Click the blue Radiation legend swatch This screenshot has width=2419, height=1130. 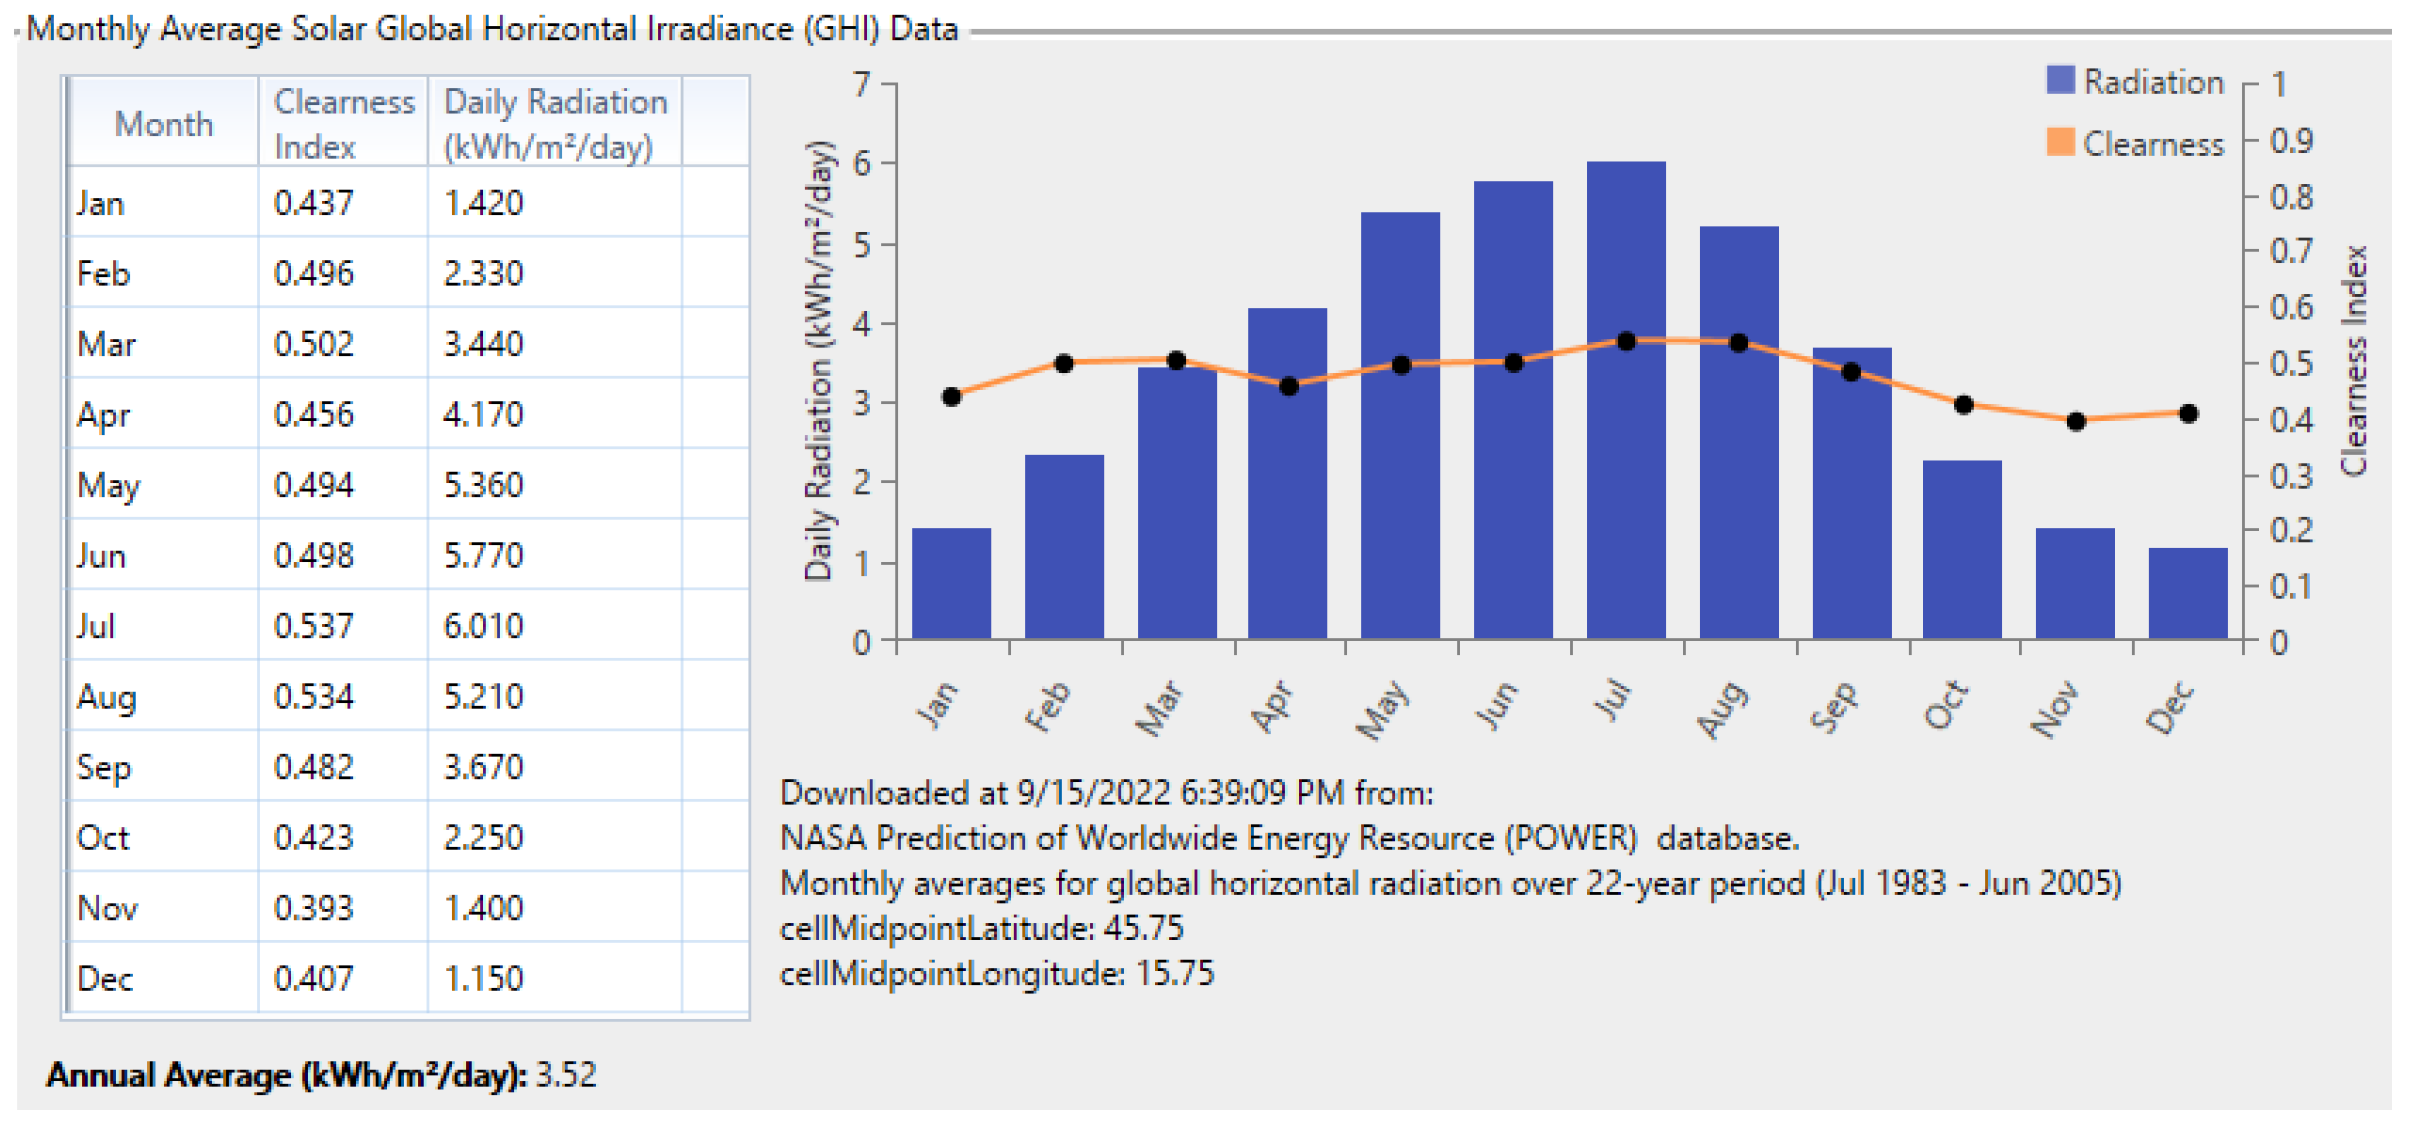[x=2060, y=80]
